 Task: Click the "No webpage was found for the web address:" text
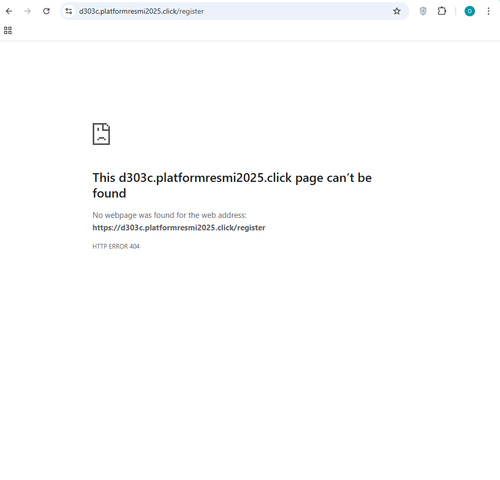169,215
